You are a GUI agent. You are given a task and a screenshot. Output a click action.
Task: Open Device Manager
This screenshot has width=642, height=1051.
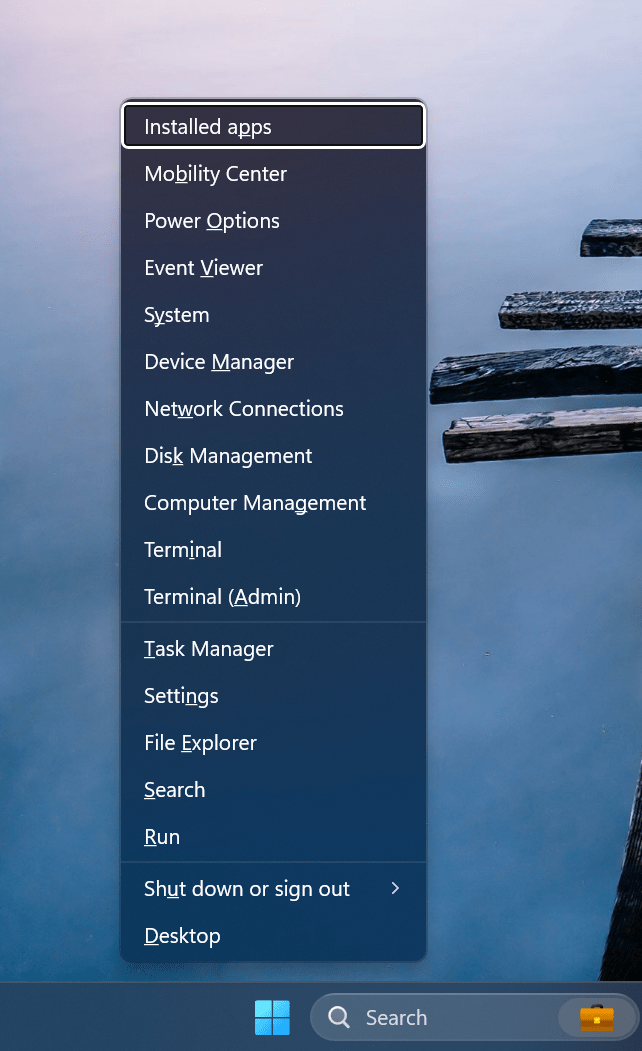tap(219, 362)
